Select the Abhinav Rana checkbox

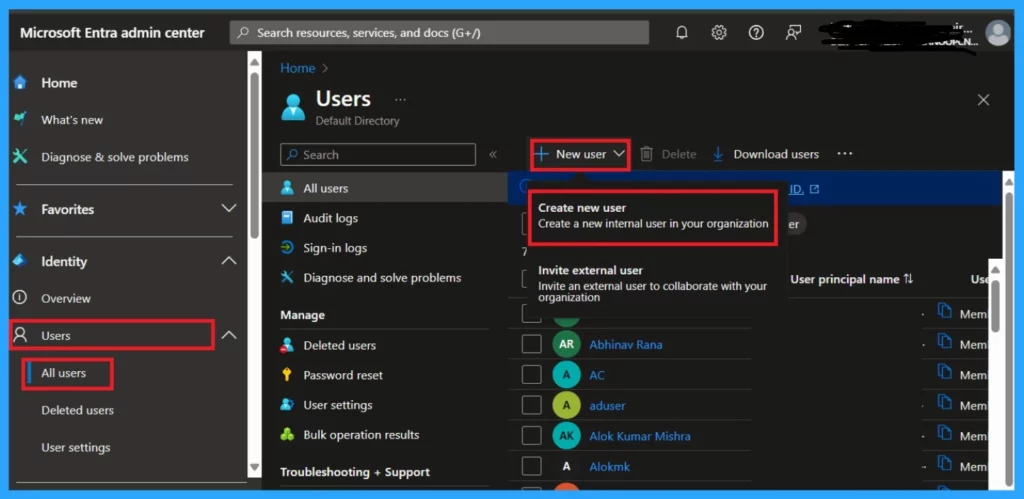(x=532, y=344)
